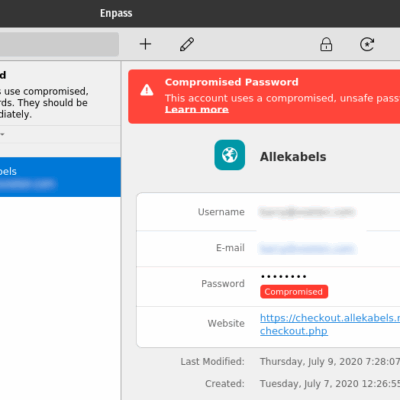400x400 pixels.
Task: Open the password generator icon
Action: [x=367, y=44]
